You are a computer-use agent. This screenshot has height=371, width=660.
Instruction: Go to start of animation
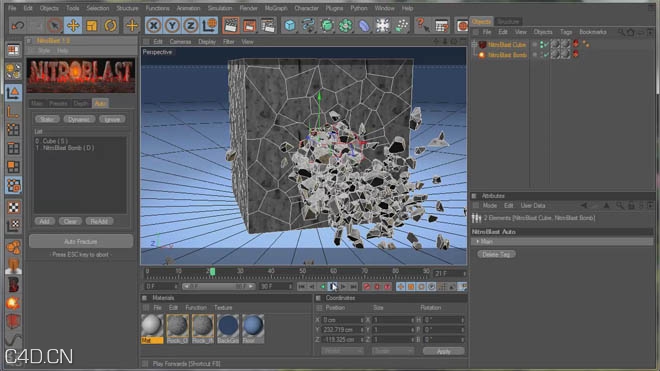click(301, 287)
